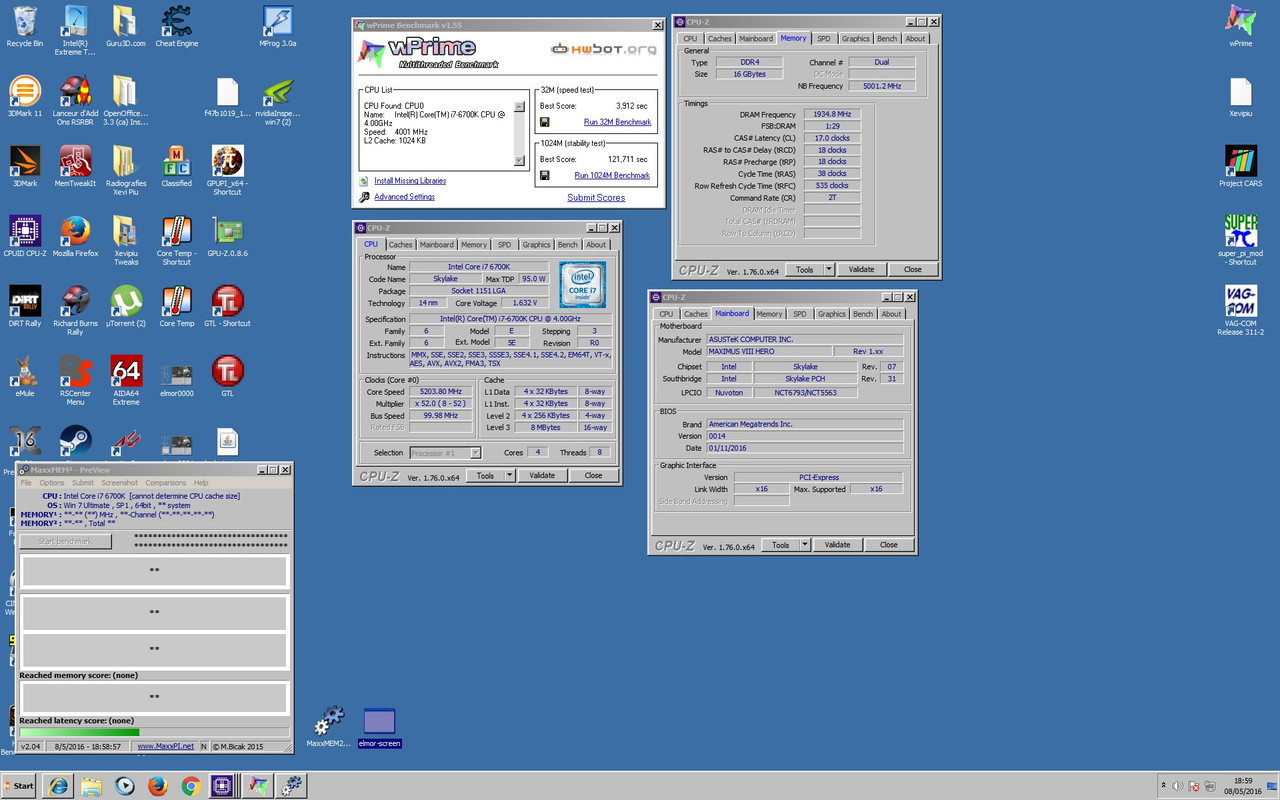Click the Start button
The height and width of the screenshot is (800, 1280).
[x=18, y=786]
